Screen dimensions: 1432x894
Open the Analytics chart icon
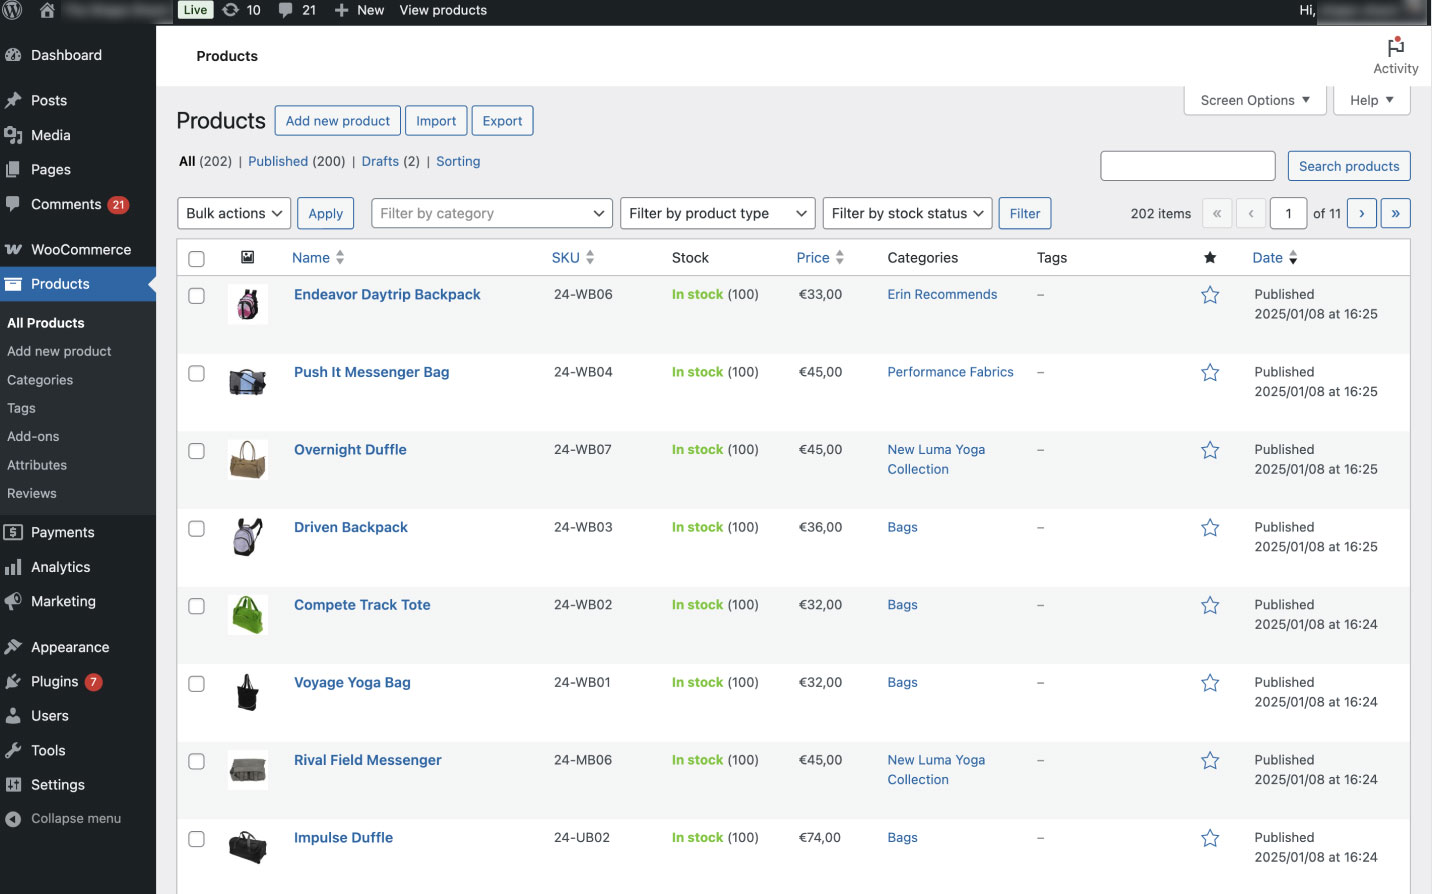13,567
